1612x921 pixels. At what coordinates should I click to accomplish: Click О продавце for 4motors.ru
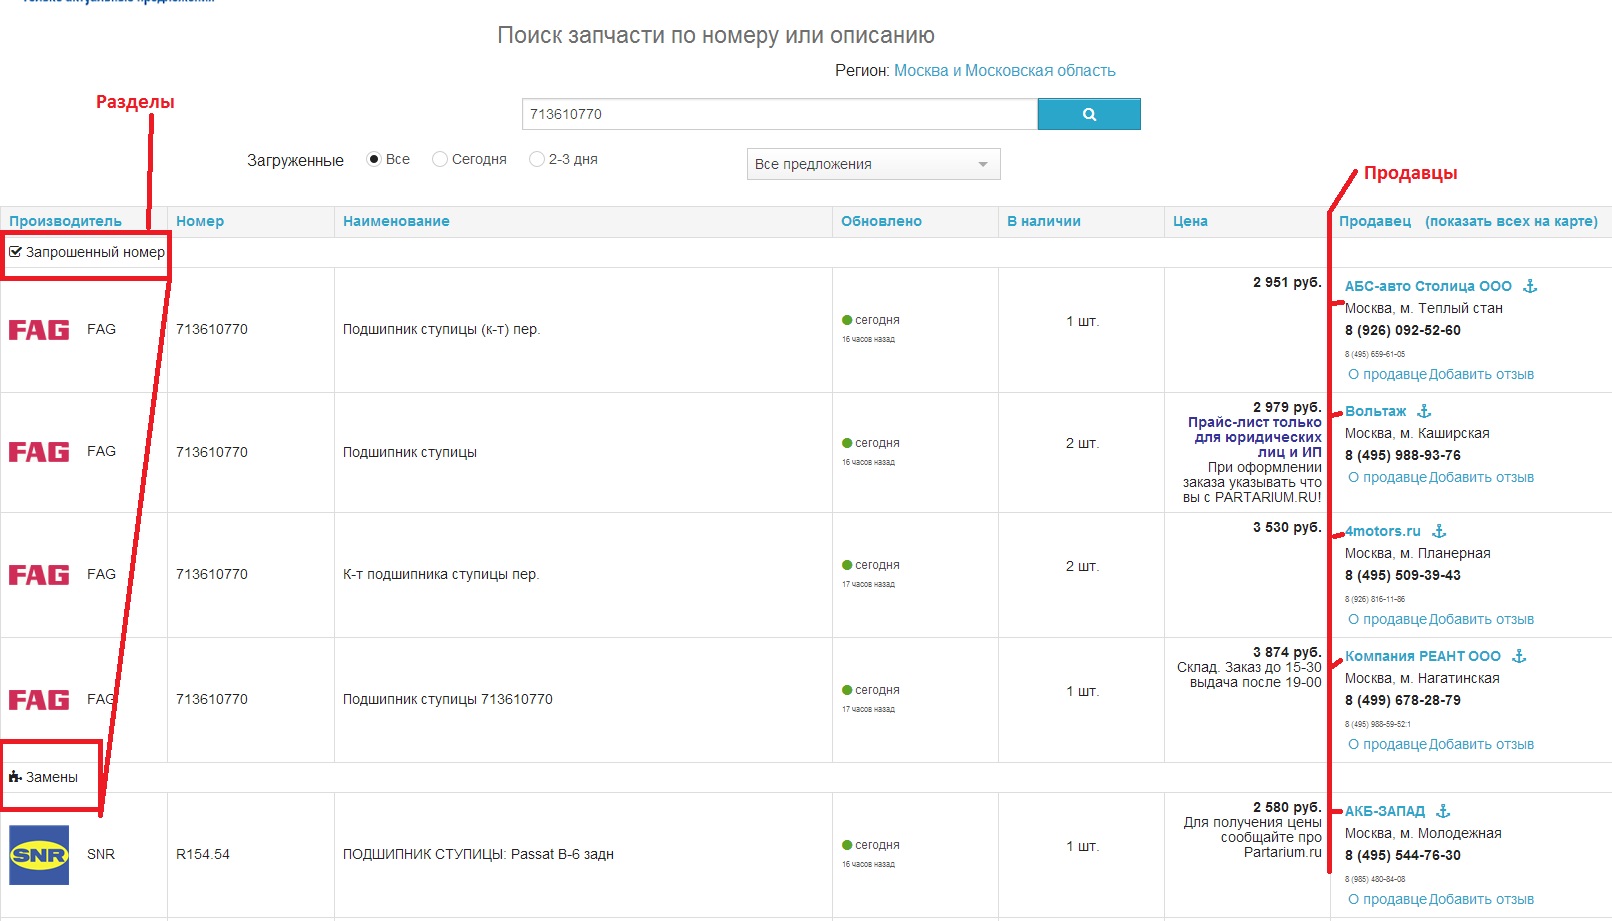tap(1388, 619)
